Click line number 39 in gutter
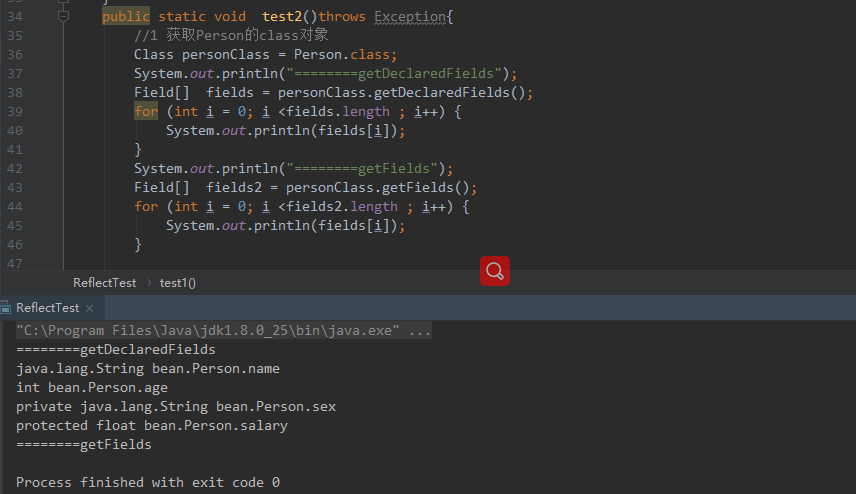Image resolution: width=856 pixels, height=494 pixels. coord(15,112)
